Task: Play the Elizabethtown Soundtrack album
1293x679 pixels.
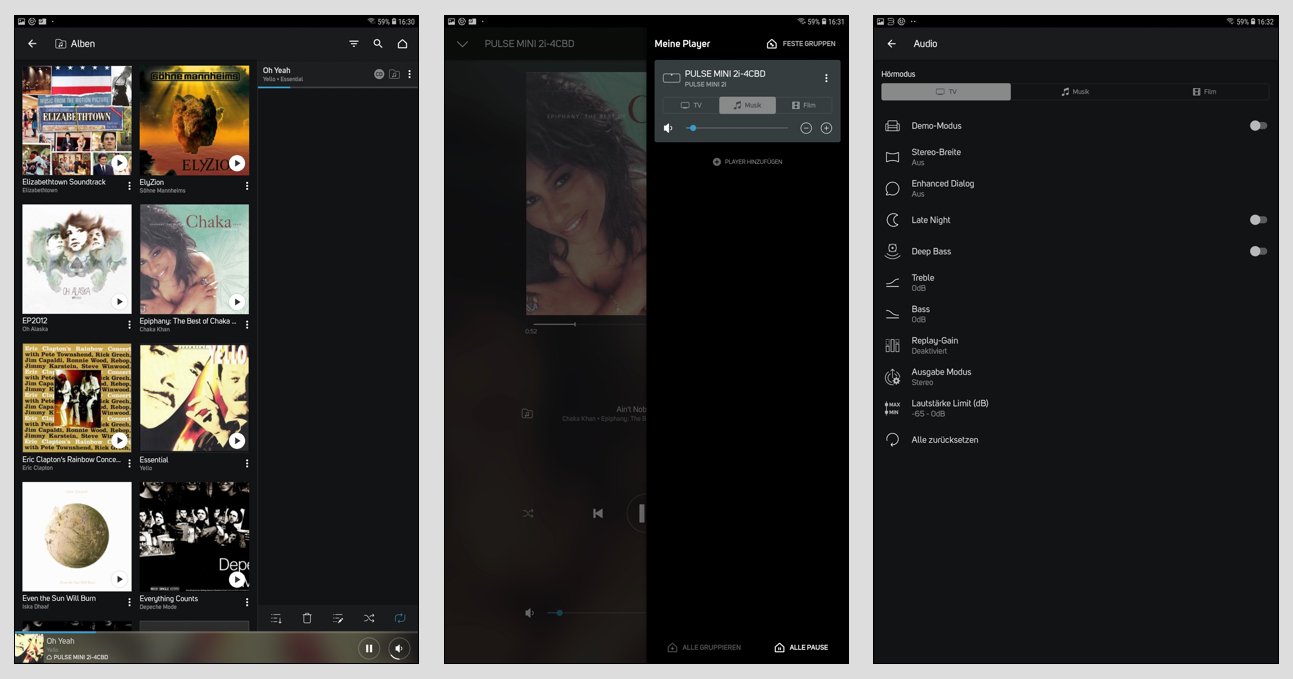Action: pos(119,163)
